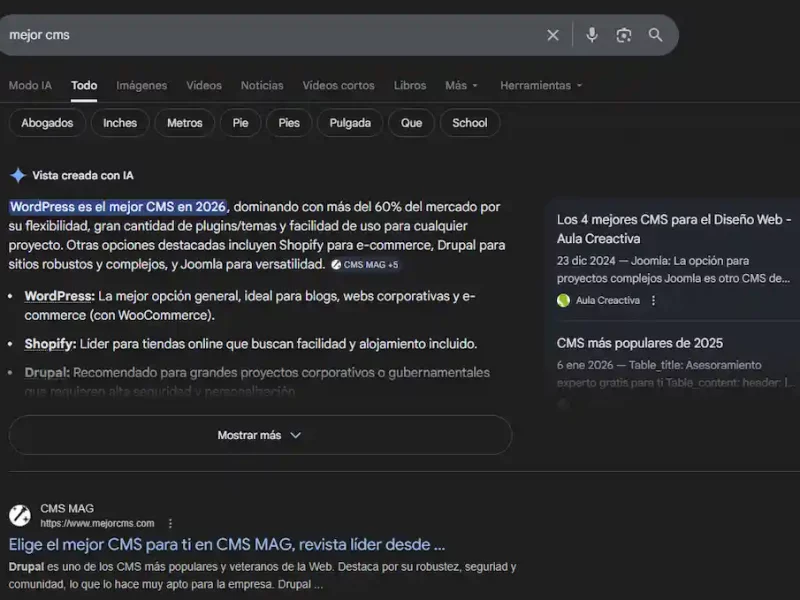Image resolution: width=800 pixels, height=600 pixels.
Task: Switch to the Imágenes tab
Action: [x=141, y=85]
